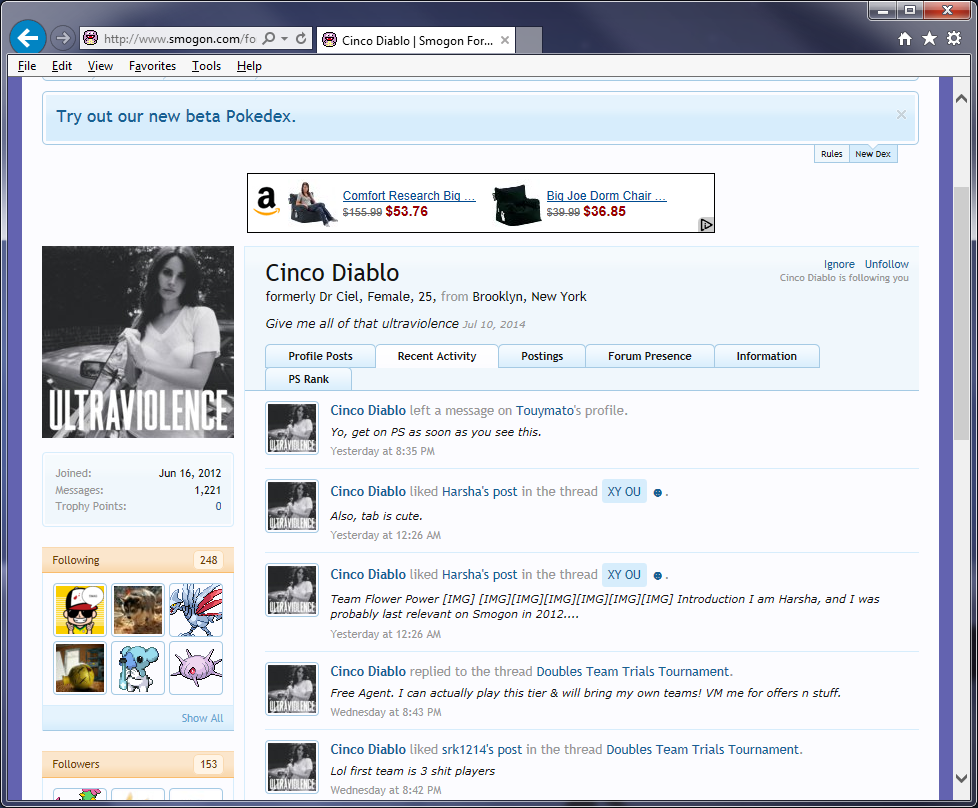Open Harsha's post link above 'Also, tab is cute'
The width and height of the screenshot is (978, 808).
480,492
